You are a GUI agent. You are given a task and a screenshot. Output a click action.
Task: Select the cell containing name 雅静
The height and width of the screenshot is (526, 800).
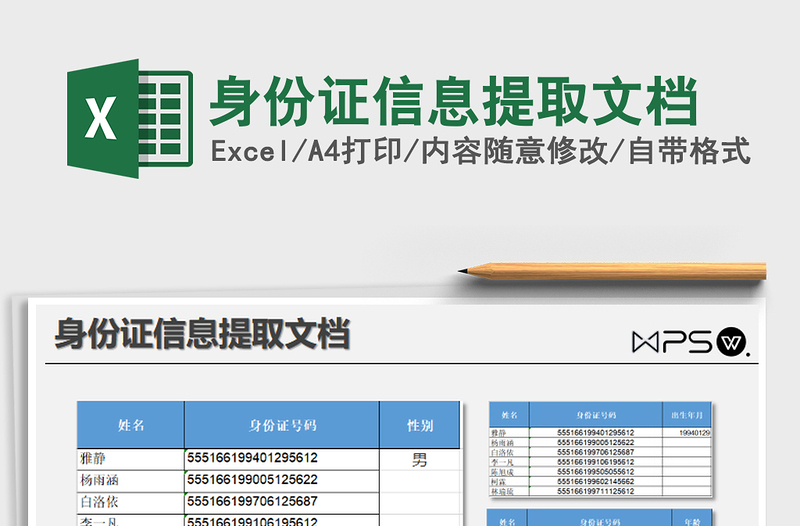tap(131, 459)
